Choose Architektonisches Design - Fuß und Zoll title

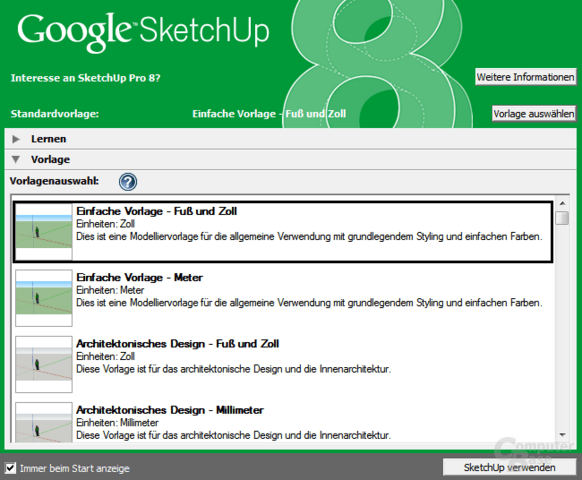pyautogui.click(x=177, y=344)
